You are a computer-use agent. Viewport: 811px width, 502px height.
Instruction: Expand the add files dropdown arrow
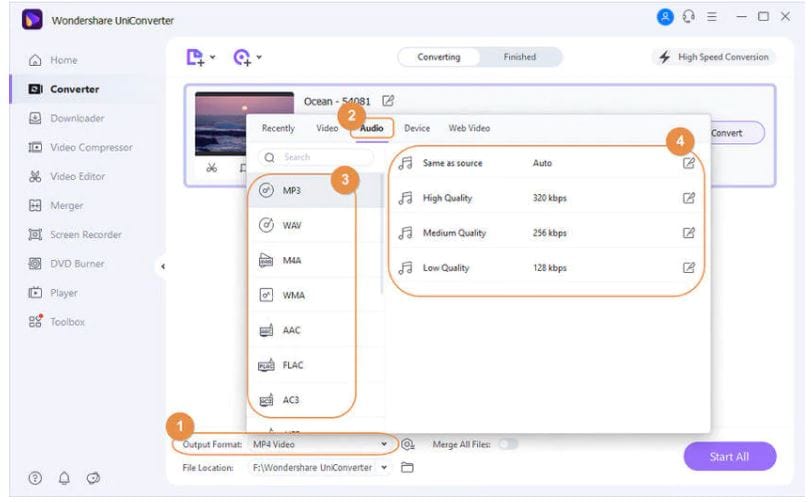coord(213,57)
